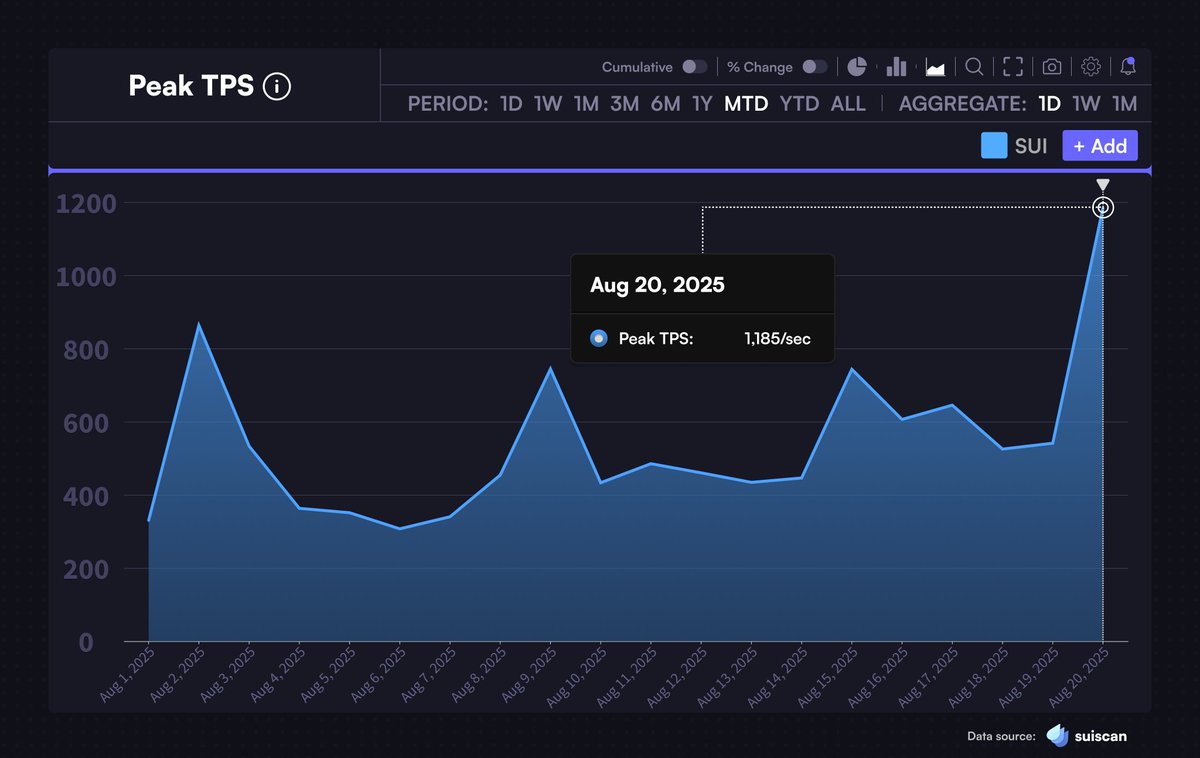Open the Peak TPS info icon
This screenshot has width=1200, height=758.
277,87
